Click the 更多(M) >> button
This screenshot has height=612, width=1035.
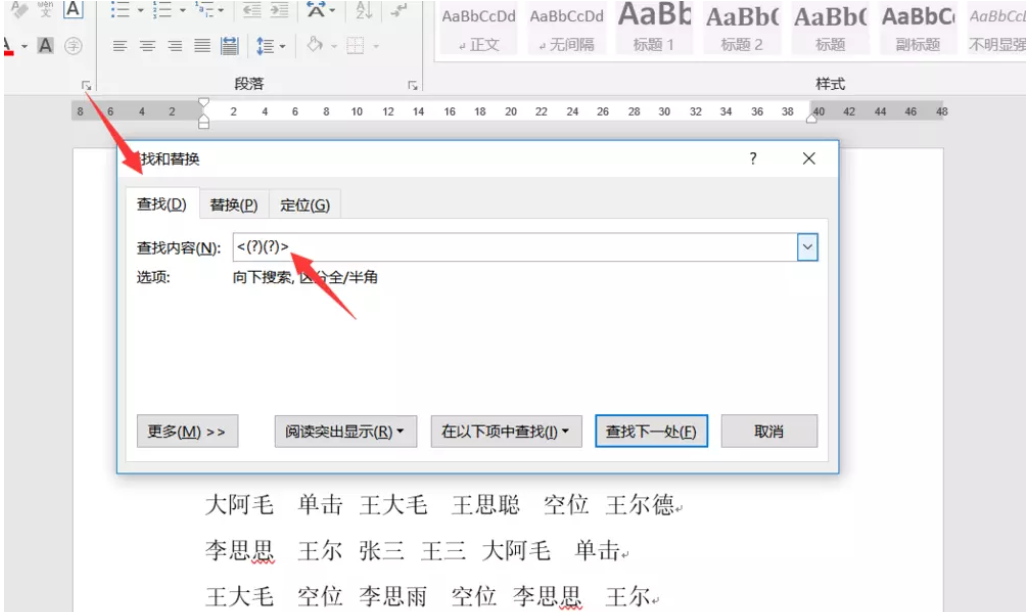[187, 431]
